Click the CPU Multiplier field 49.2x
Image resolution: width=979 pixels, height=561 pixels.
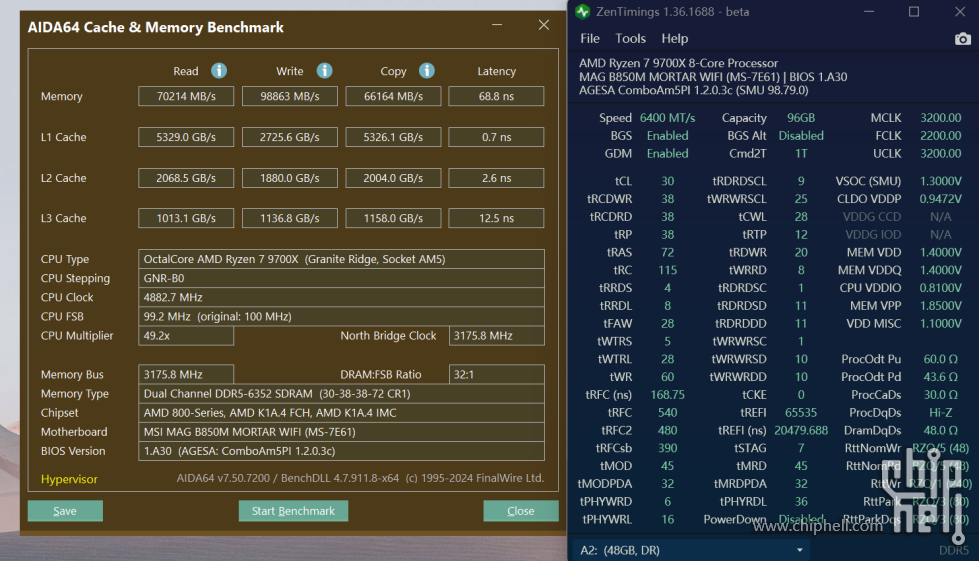pos(186,336)
